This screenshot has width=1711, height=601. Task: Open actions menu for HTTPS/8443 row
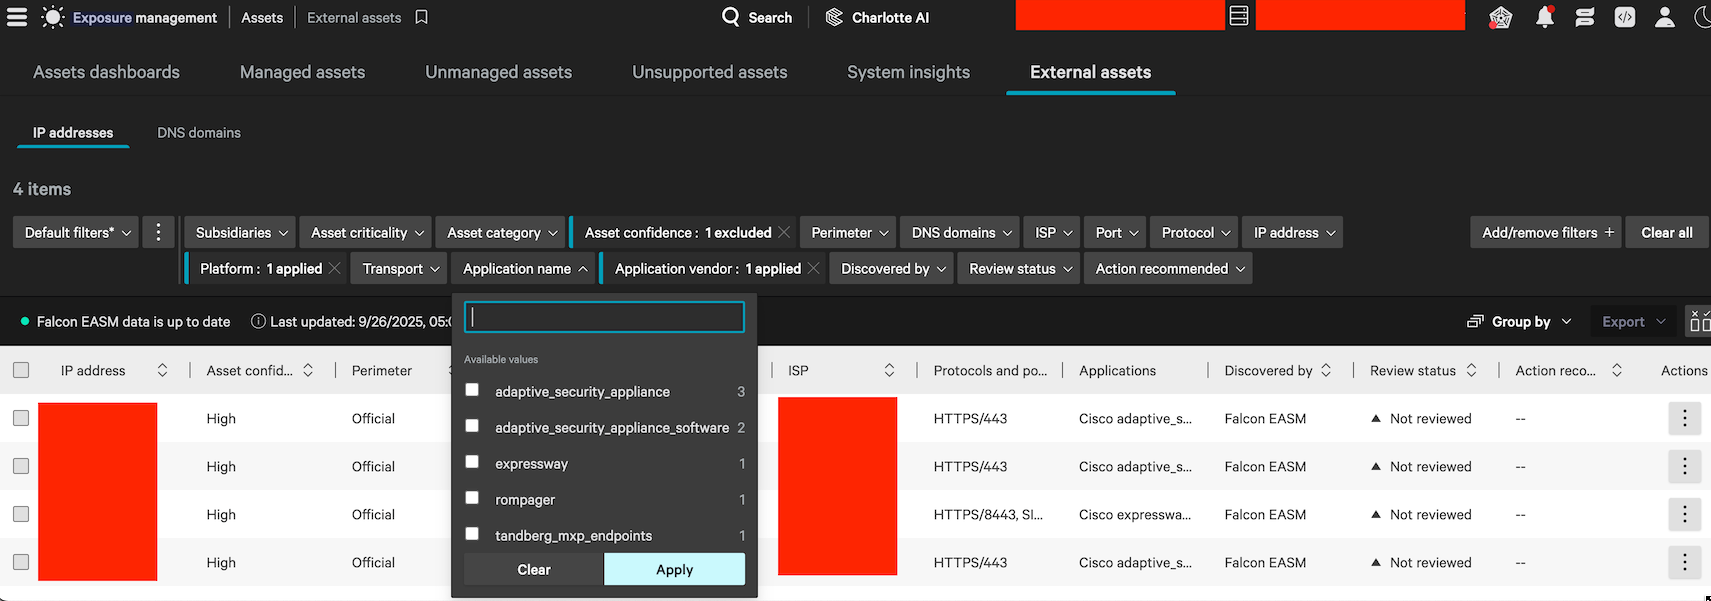[1685, 514]
